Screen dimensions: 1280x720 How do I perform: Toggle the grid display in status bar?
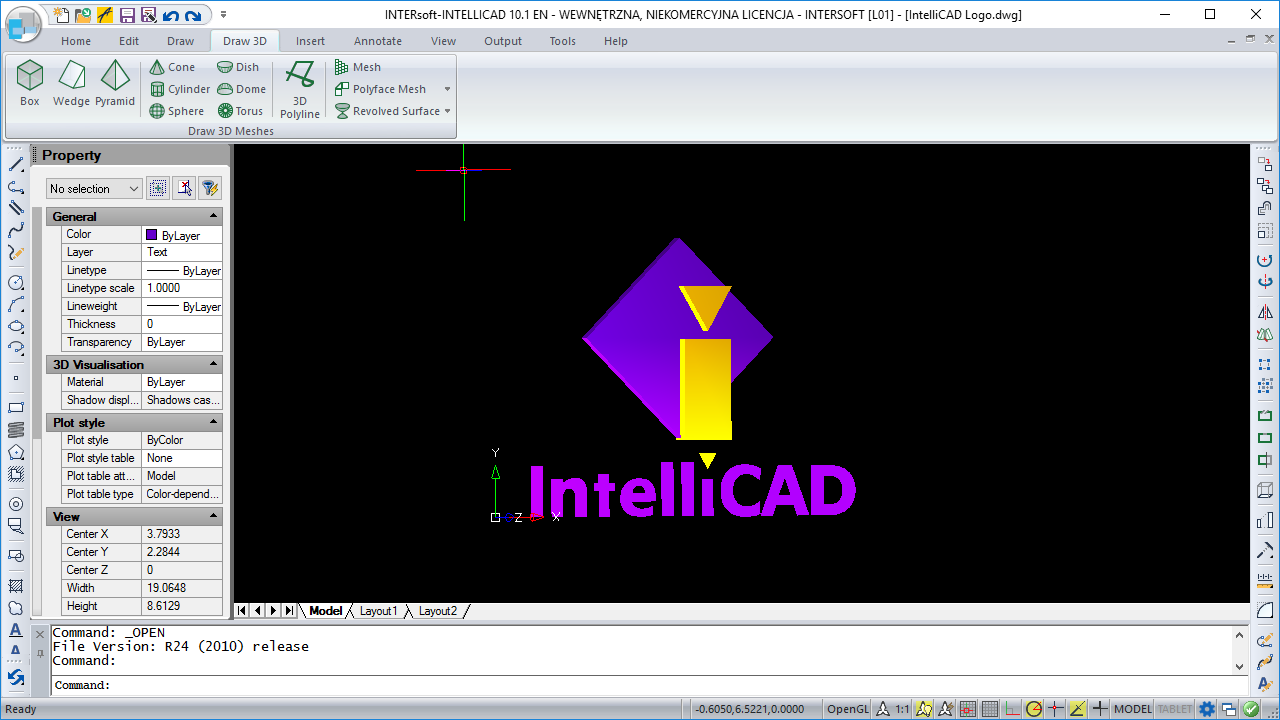(989, 709)
